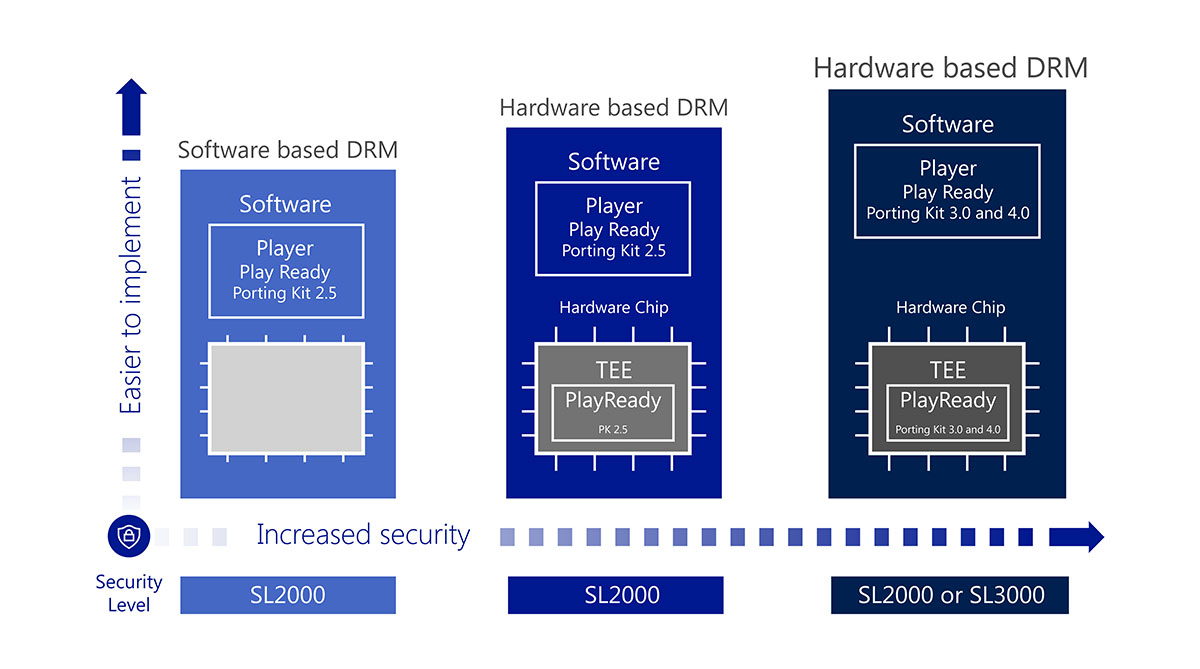
Task: Toggle the SL2000 badge under the middle panel
Action: [615, 594]
